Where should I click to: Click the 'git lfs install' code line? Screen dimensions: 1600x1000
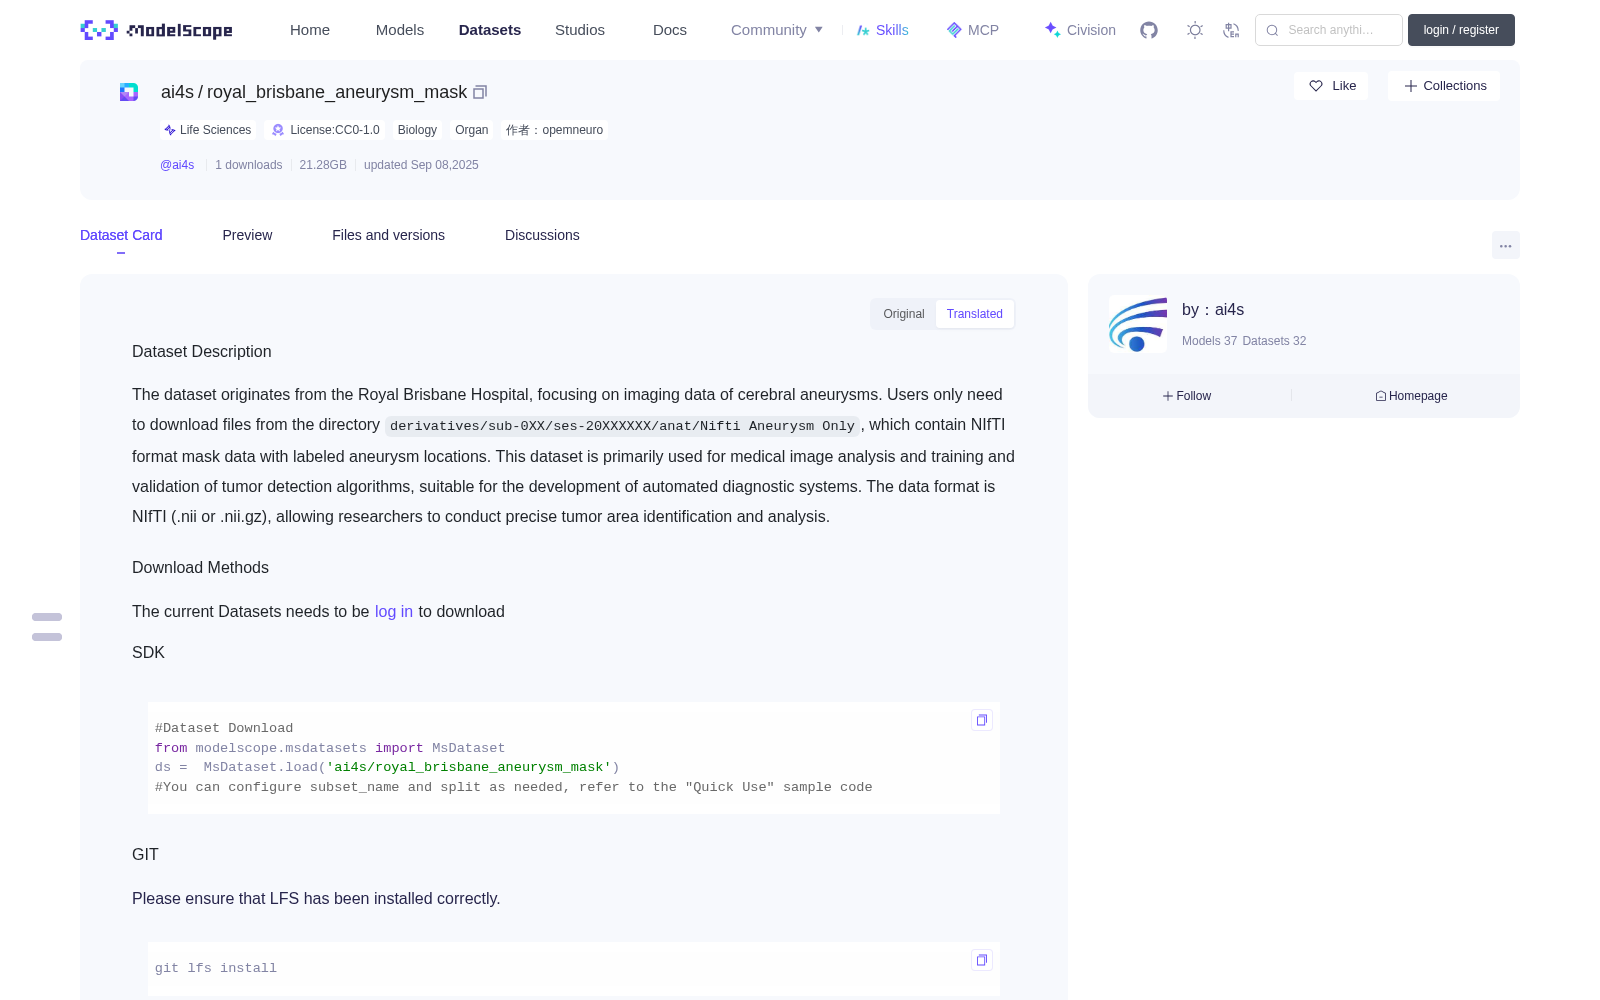(216, 968)
